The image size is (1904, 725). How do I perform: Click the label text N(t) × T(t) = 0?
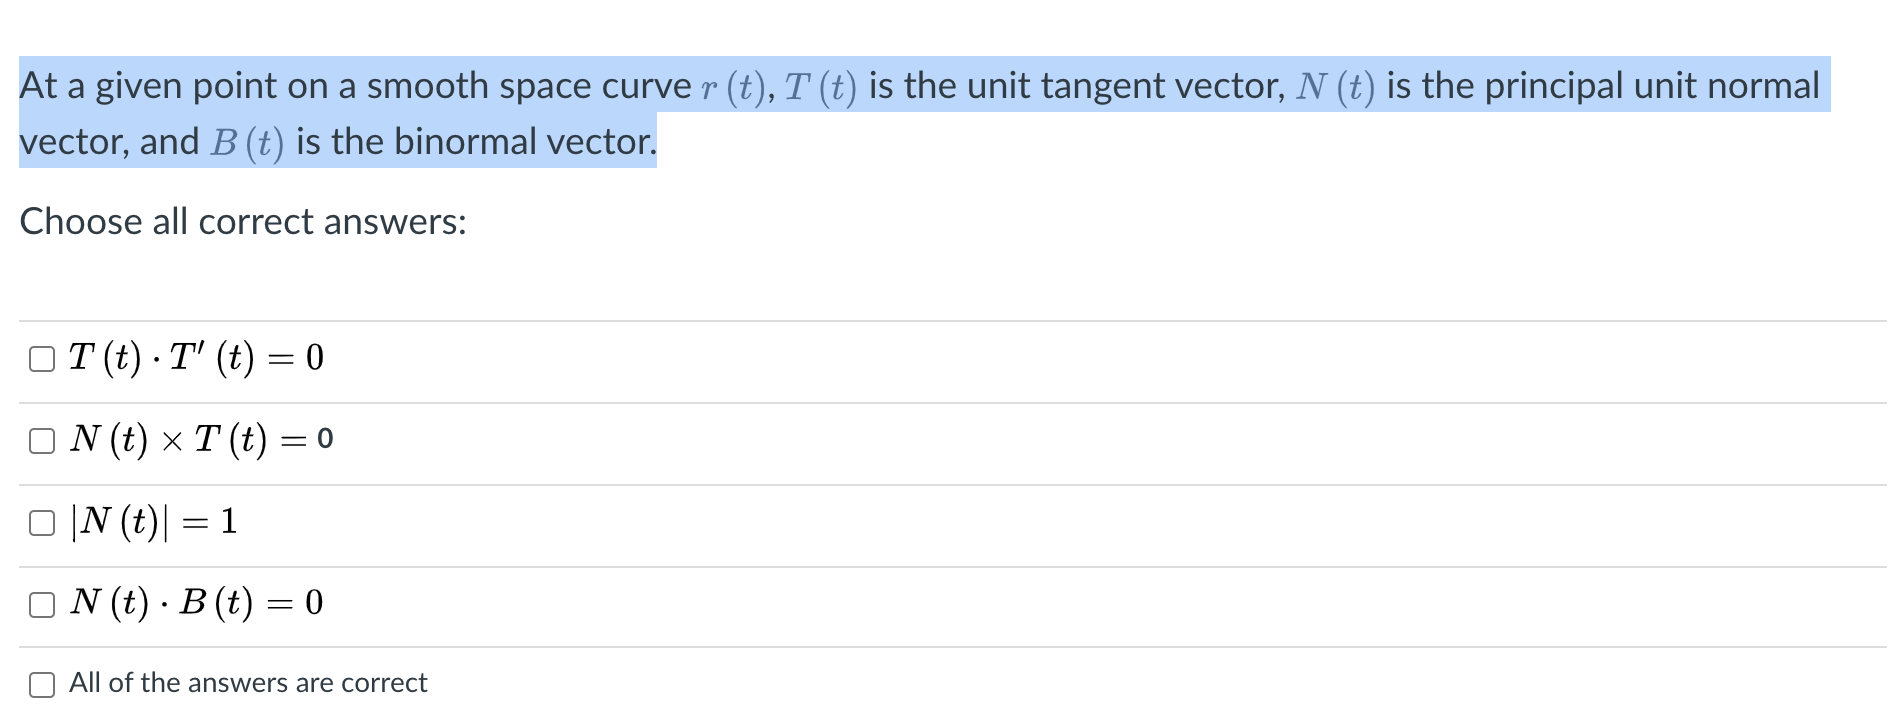(200, 439)
